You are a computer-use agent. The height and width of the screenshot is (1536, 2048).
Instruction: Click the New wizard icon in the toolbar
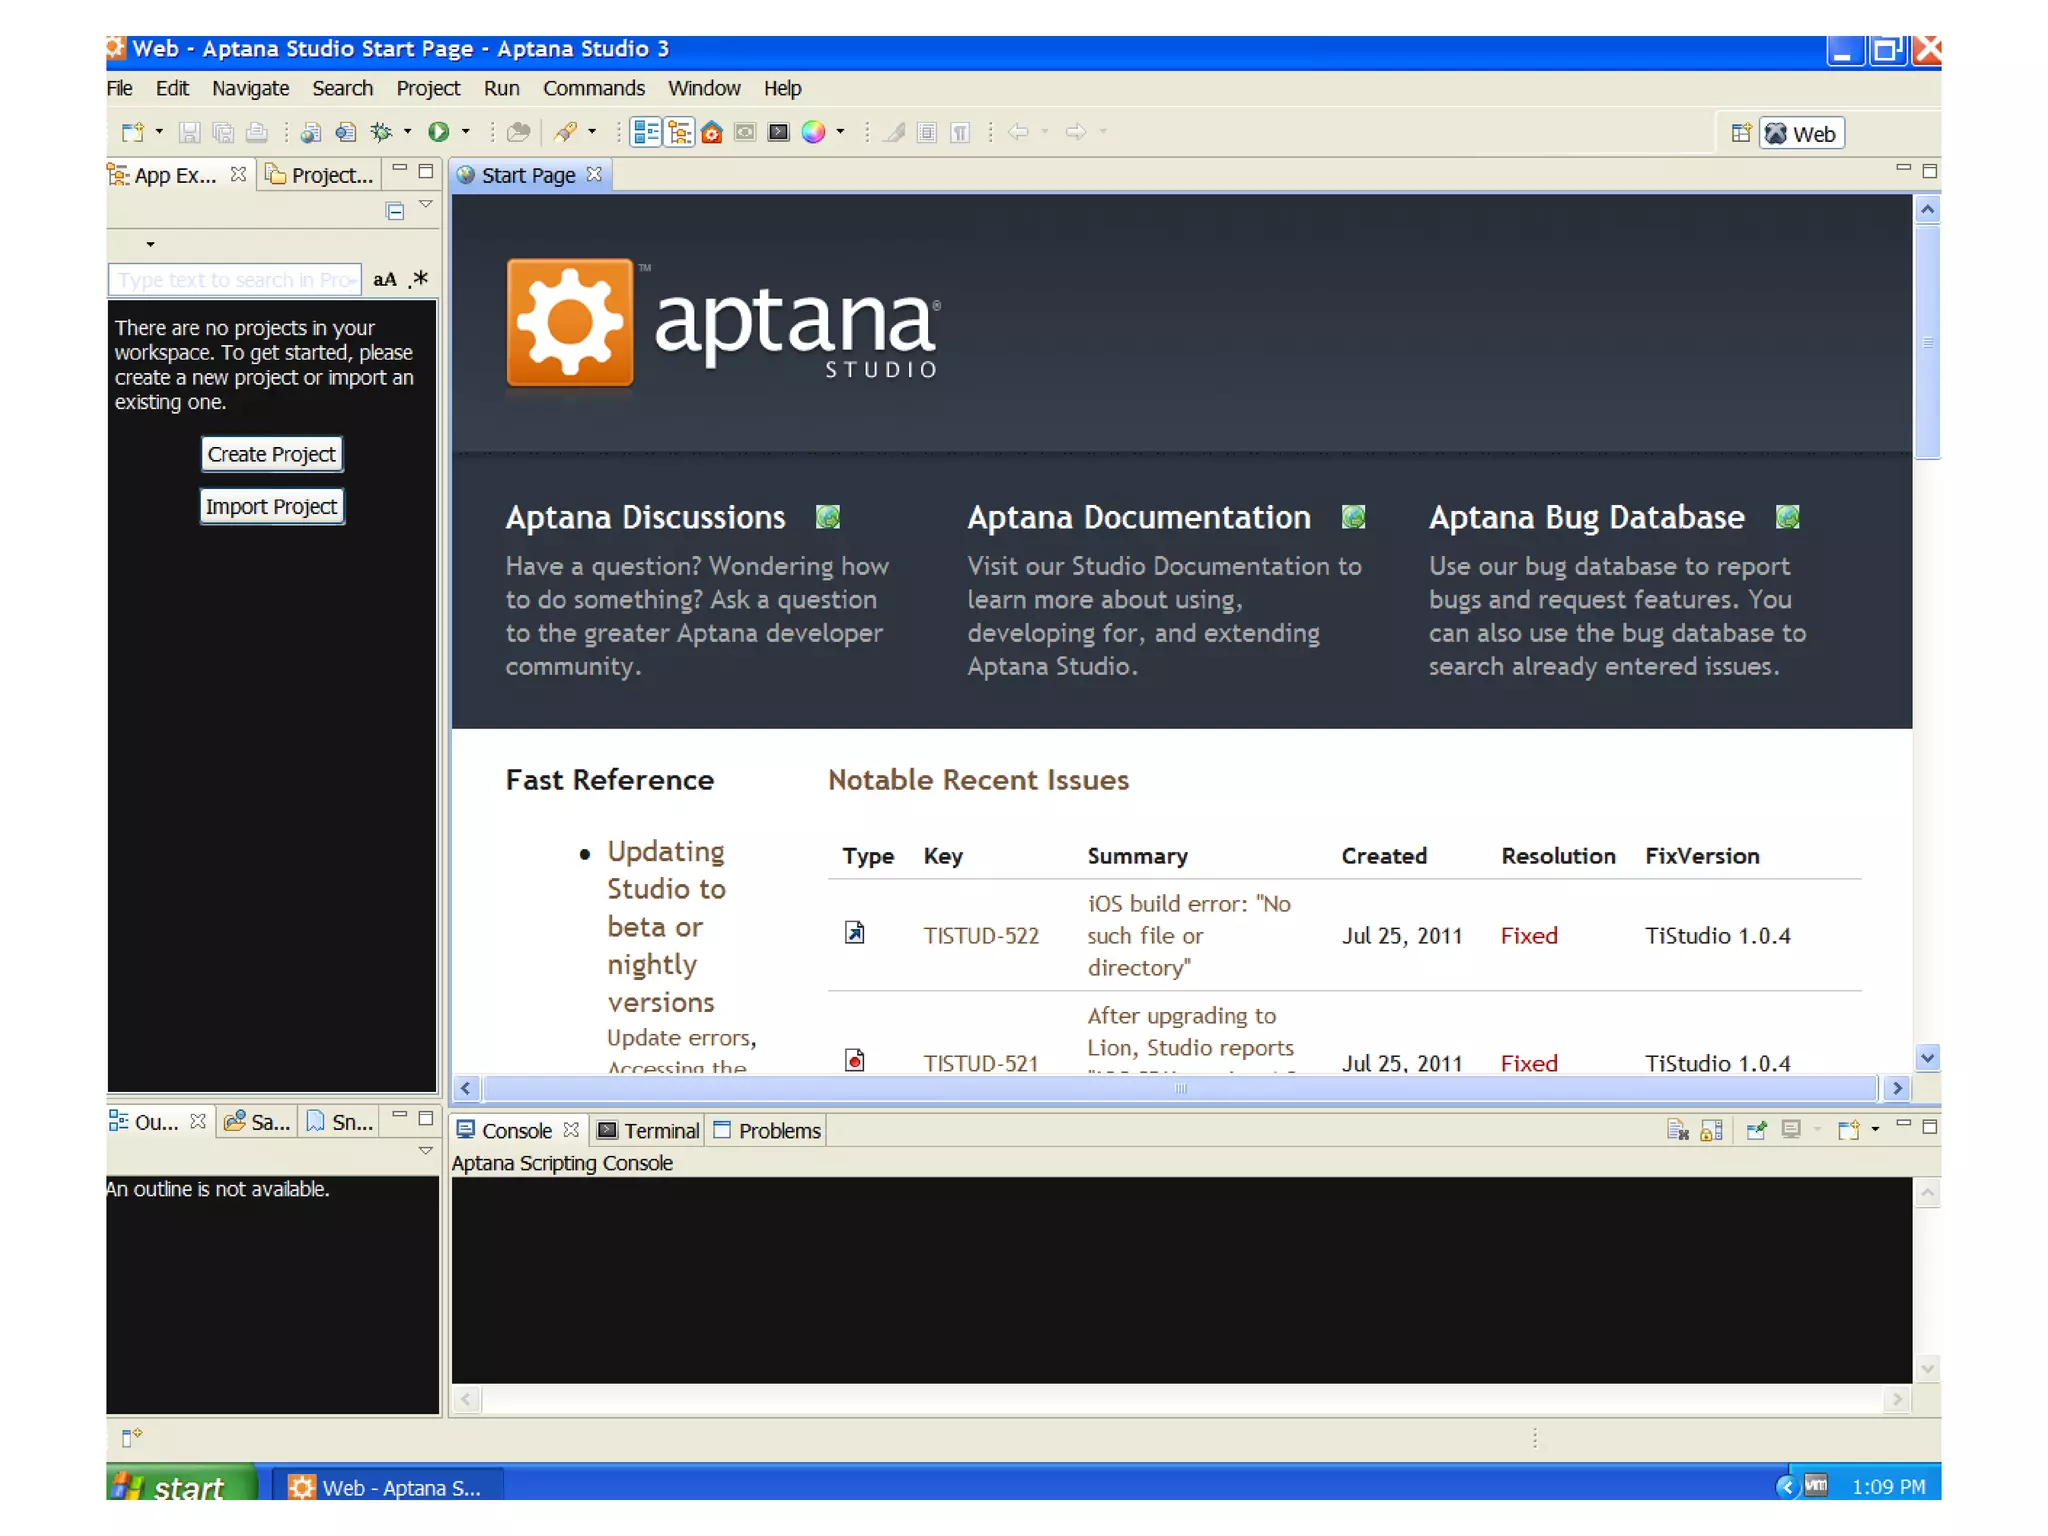(132, 132)
